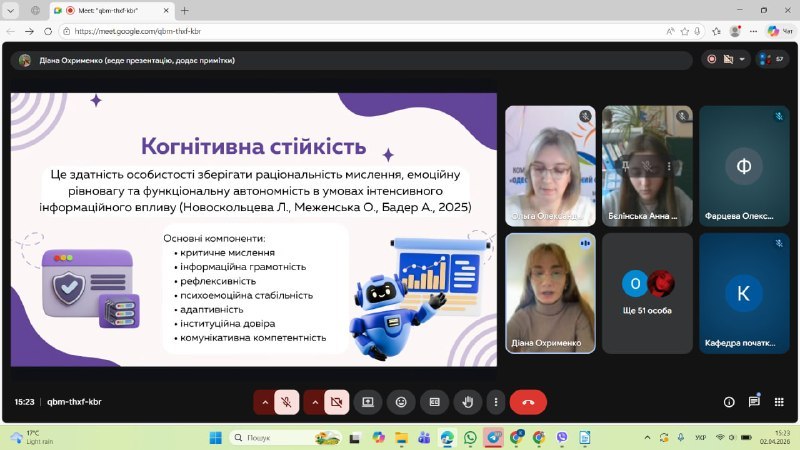Raise your hand in the meeting
Screen dimensions: 800x450
[465, 401]
